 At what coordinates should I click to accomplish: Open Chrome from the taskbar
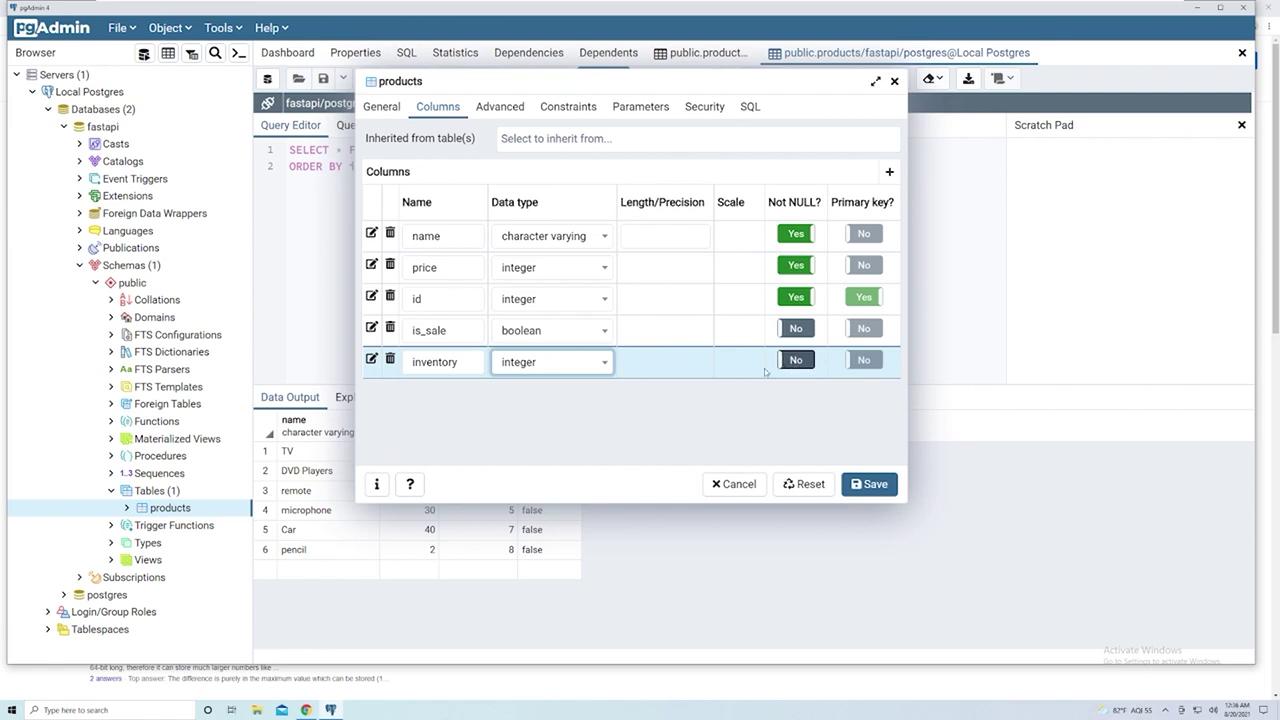[306, 710]
